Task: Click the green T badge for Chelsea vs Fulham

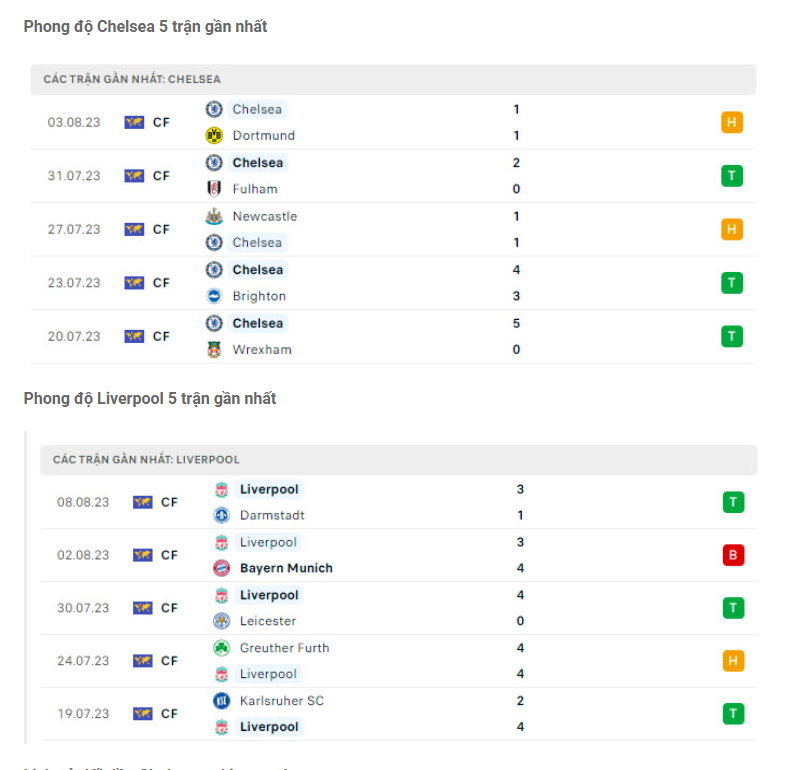Action: click(x=732, y=176)
